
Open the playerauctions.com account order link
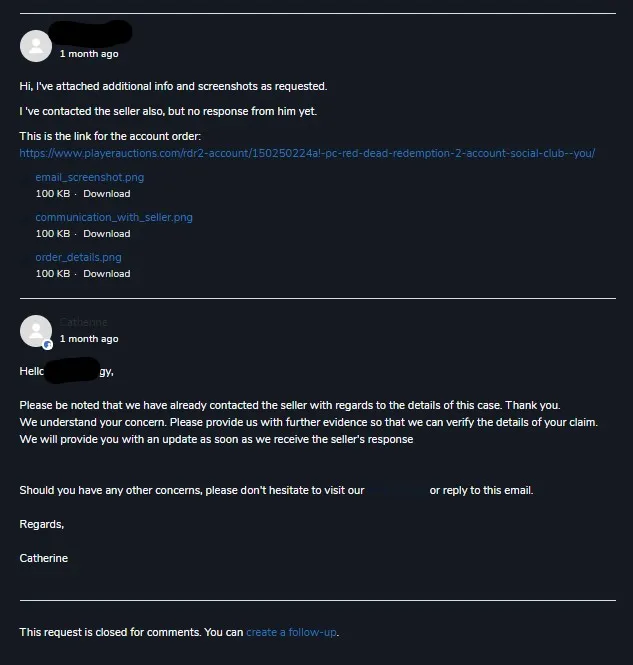click(x=307, y=153)
